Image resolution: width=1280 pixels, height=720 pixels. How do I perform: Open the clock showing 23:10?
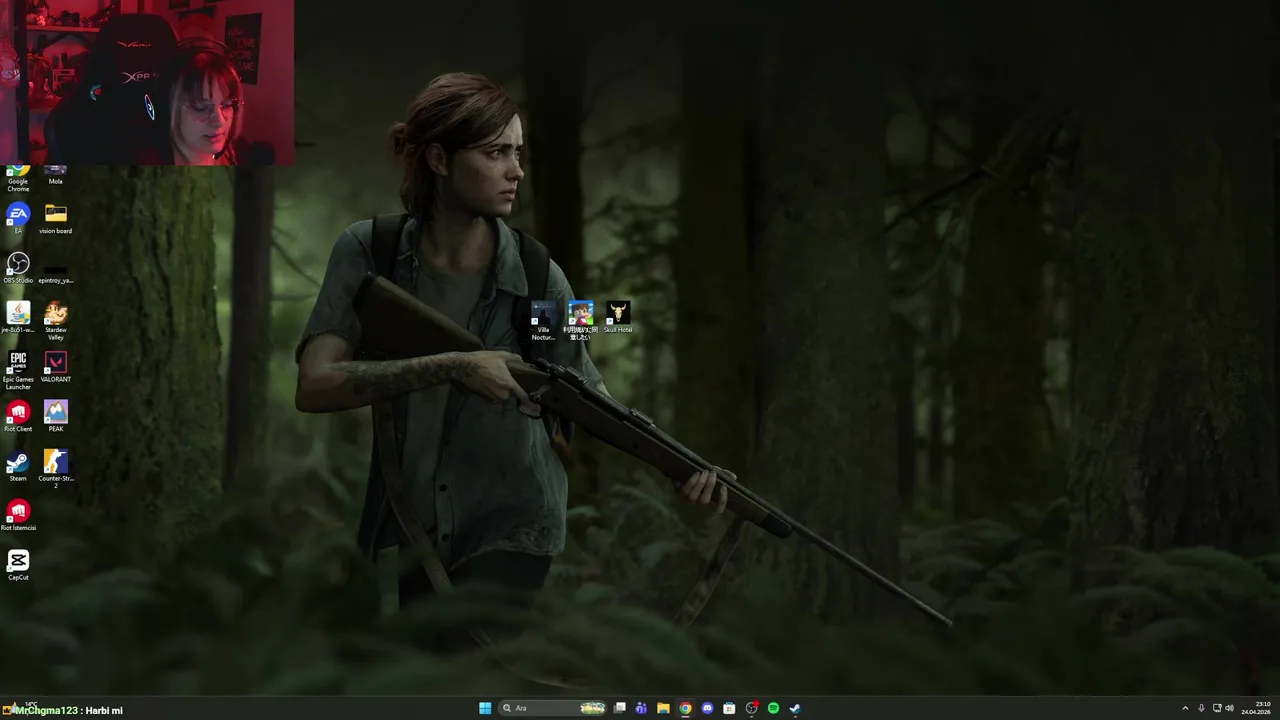1256,708
